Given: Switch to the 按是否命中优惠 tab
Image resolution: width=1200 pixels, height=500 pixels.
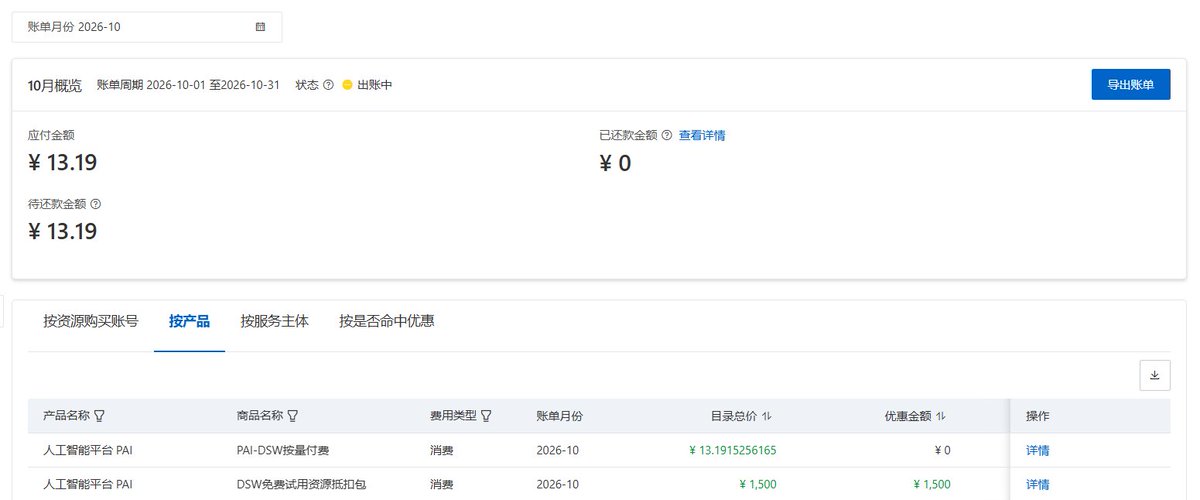Looking at the screenshot, I should pos(387,321).
